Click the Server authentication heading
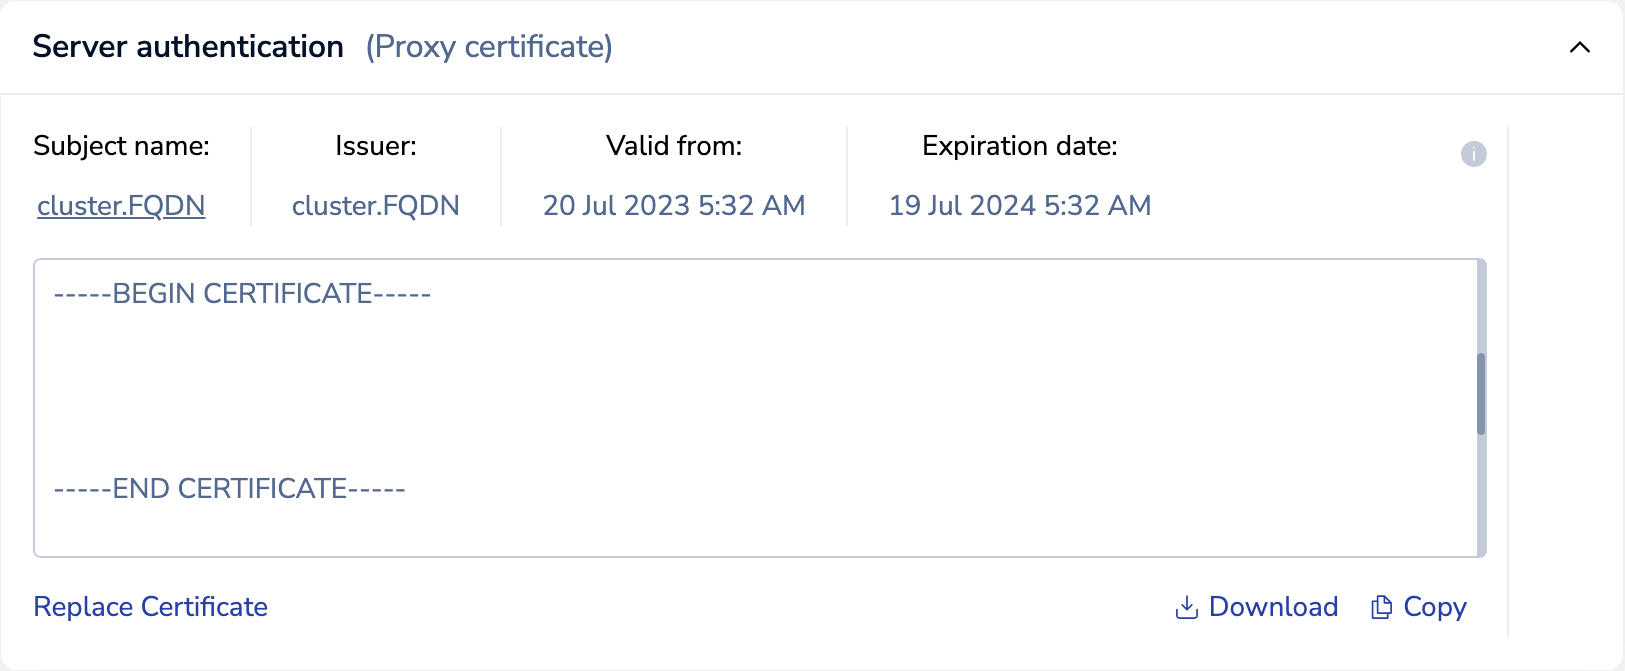The width and height of the screenshot is (1625, 671). (188, 47)
